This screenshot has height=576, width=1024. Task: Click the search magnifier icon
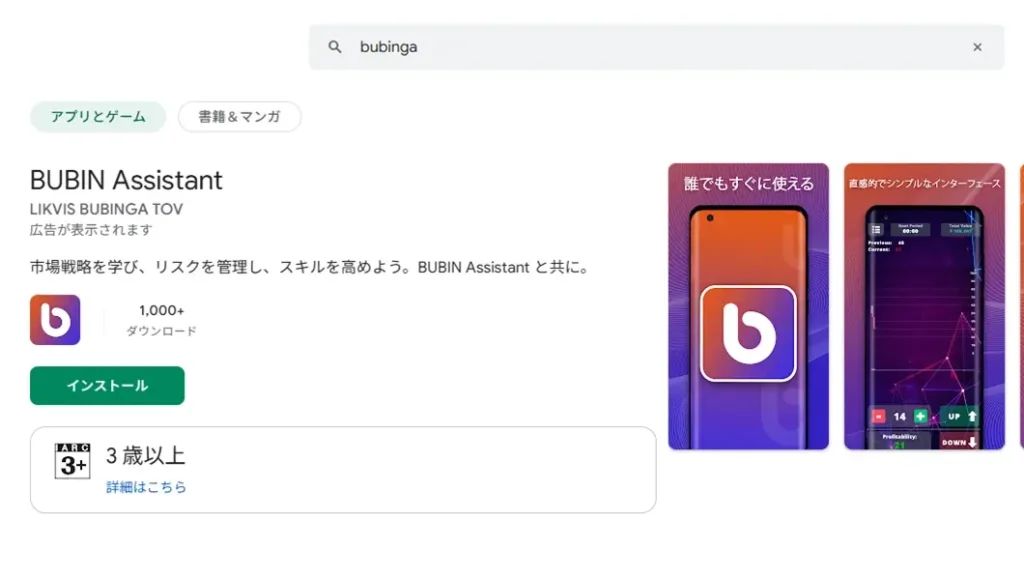[x=334, y=47]
